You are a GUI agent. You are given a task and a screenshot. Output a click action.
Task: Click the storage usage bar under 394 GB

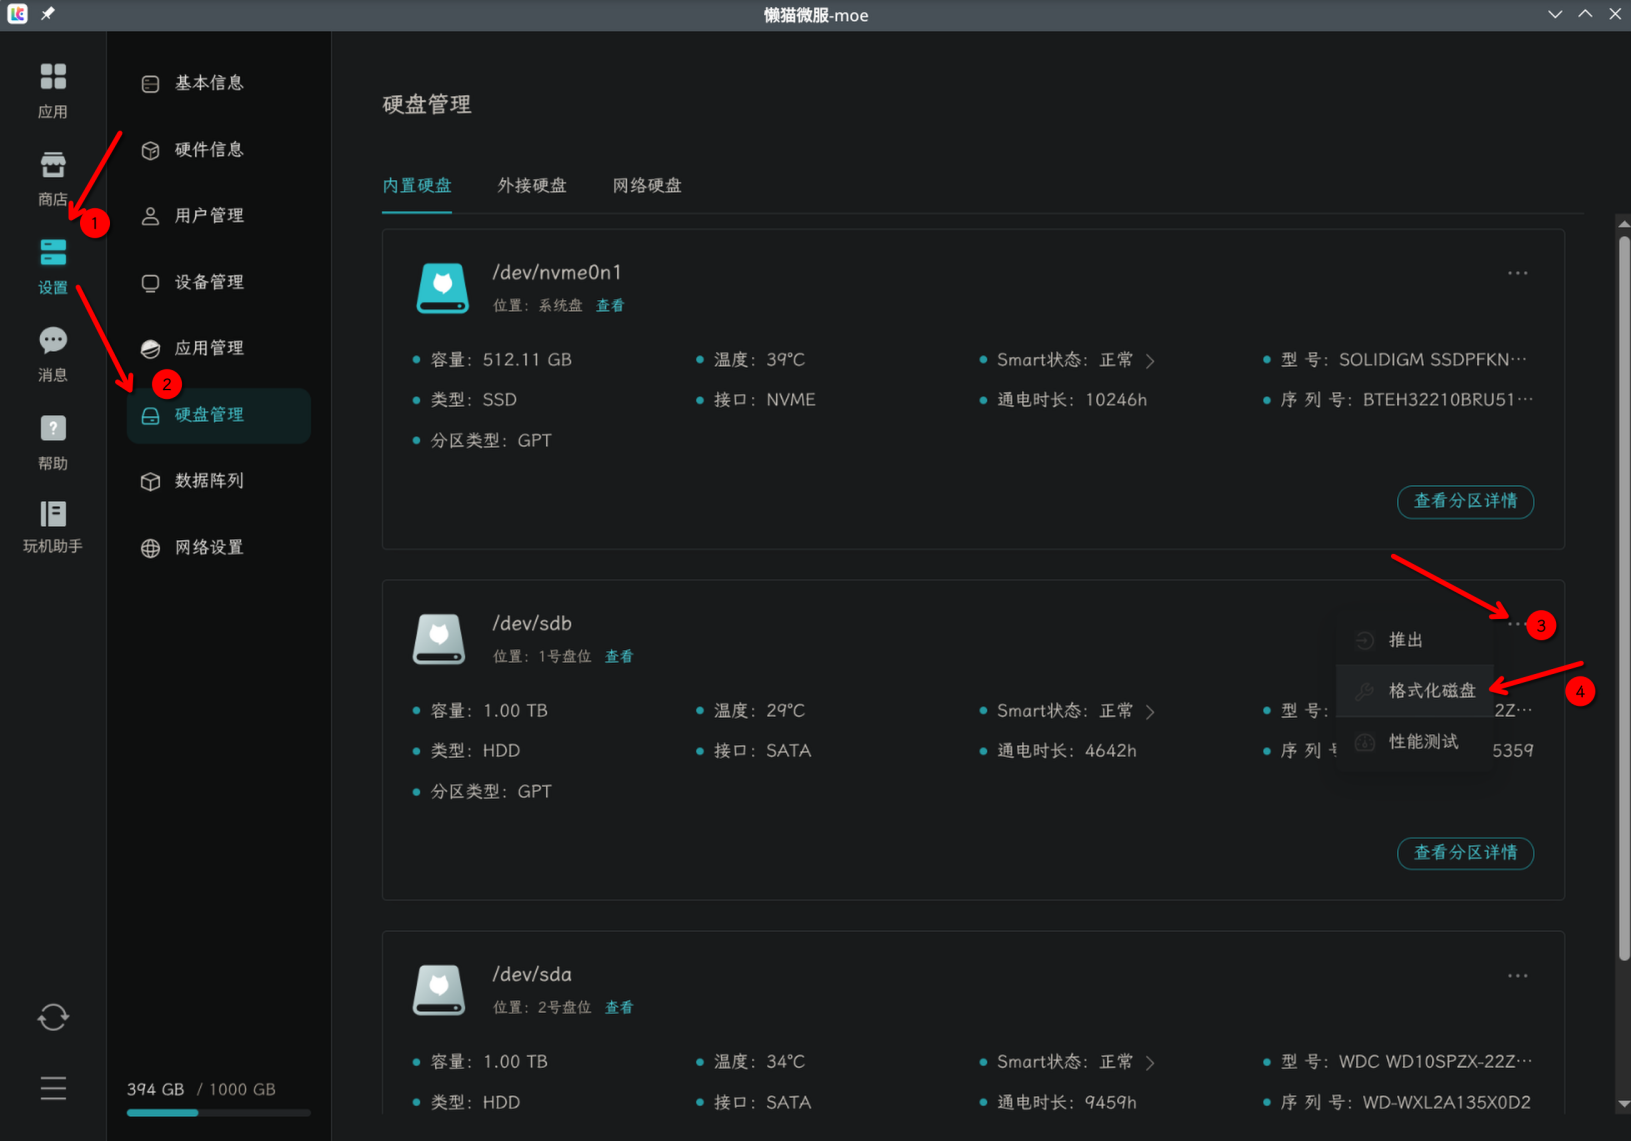218,1112
